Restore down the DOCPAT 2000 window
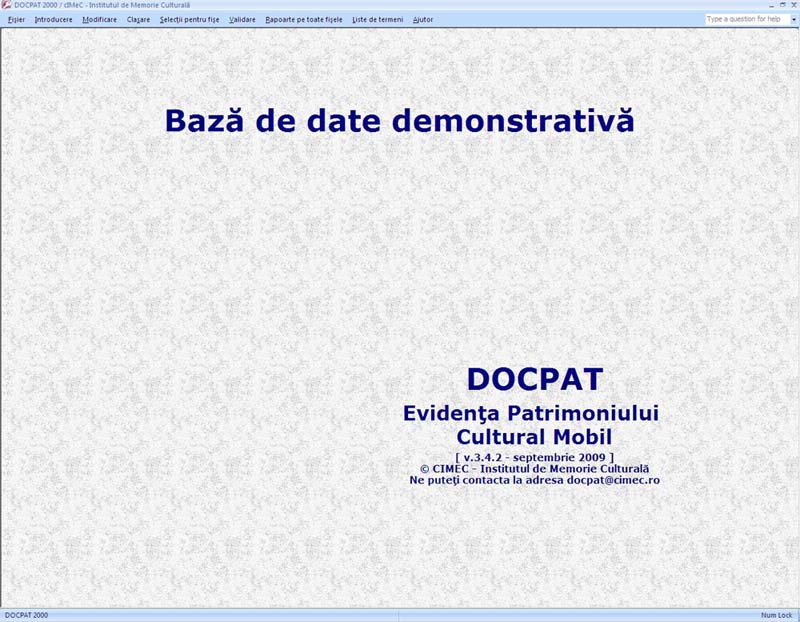Viewport: 800px width, 622px height. pyautogui.click(x=783, y=5)
